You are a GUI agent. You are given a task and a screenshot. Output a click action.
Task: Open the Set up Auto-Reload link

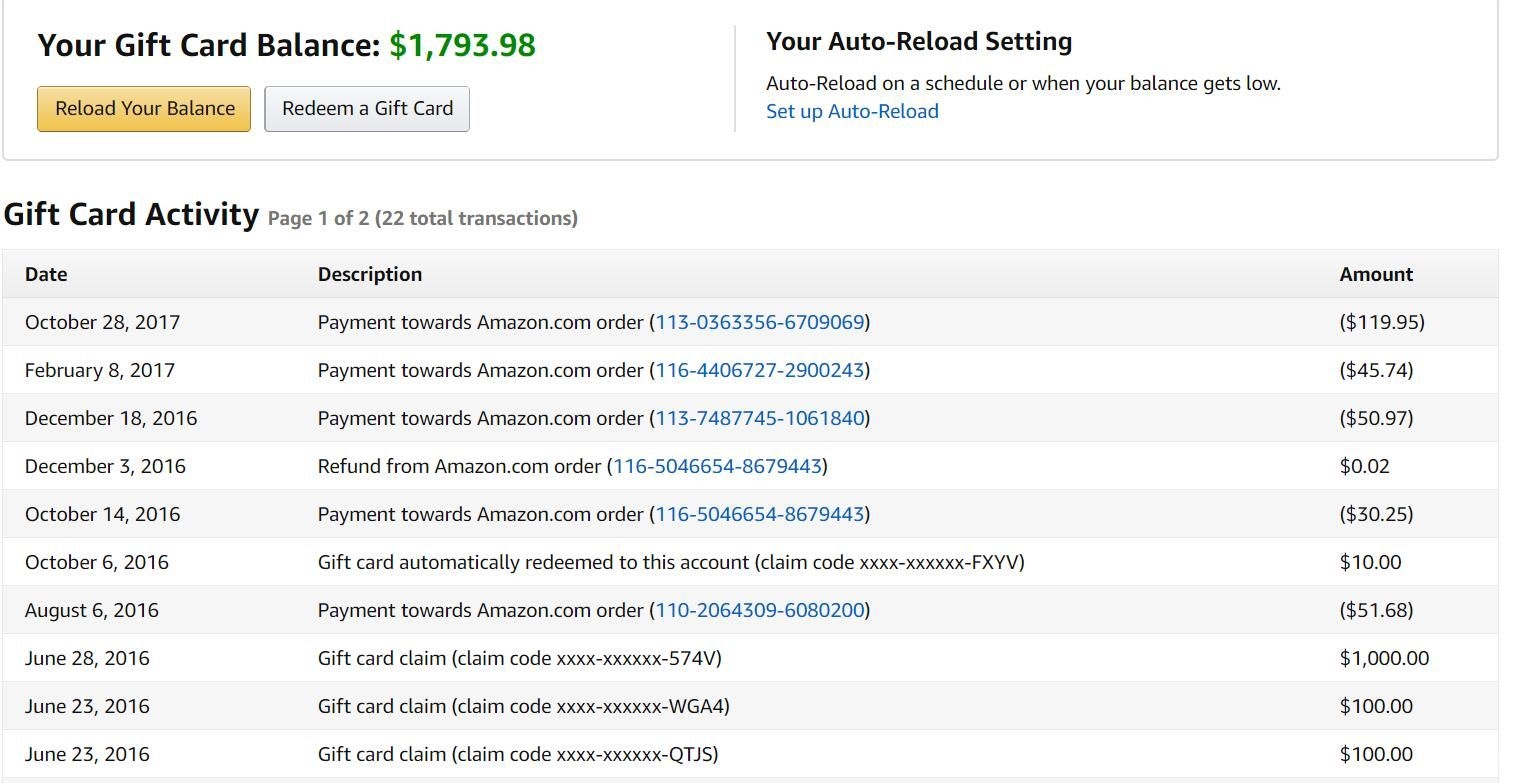pos(852,112)
